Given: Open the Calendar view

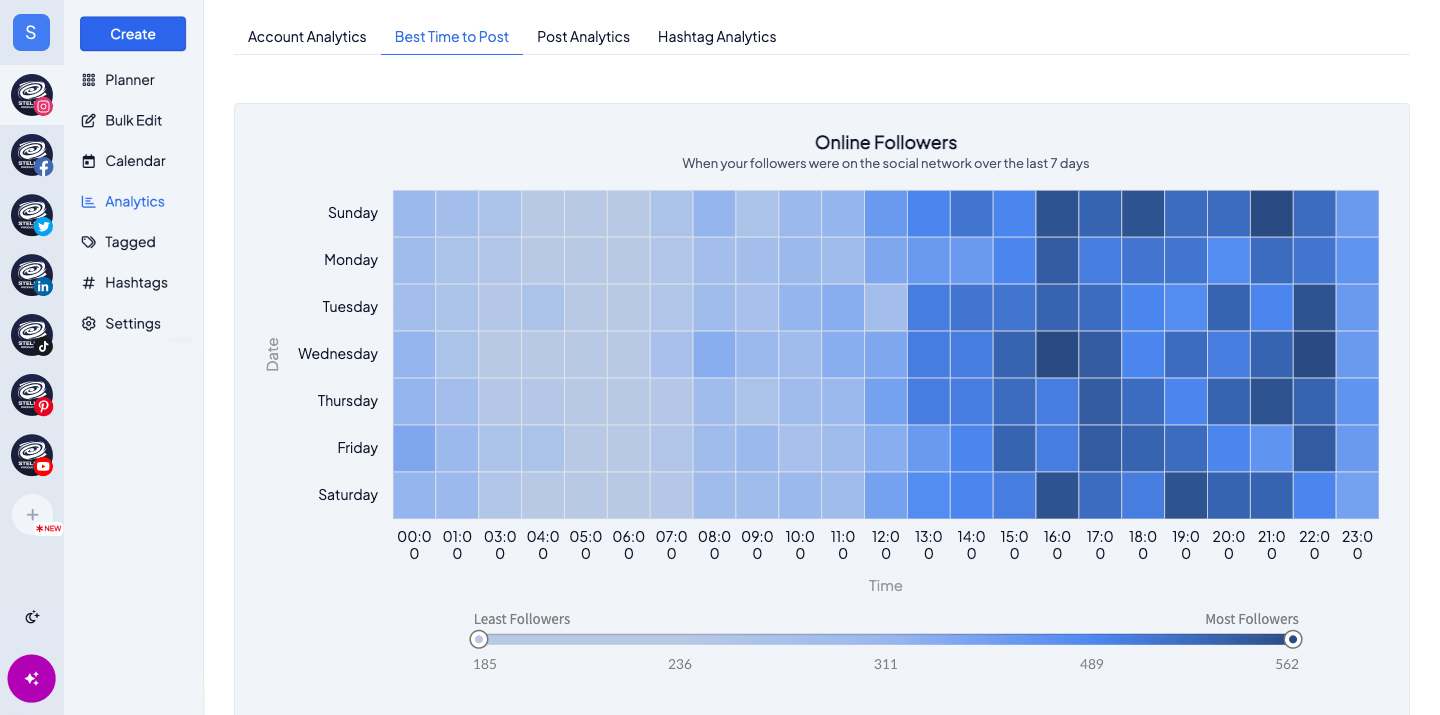Looking at the screenshot, I should [134, 160].
